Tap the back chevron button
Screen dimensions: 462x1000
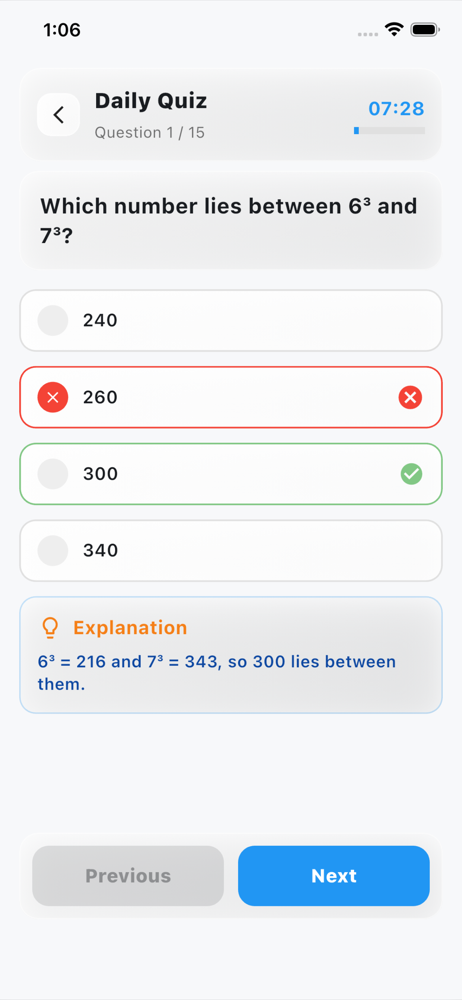(58, 115)
